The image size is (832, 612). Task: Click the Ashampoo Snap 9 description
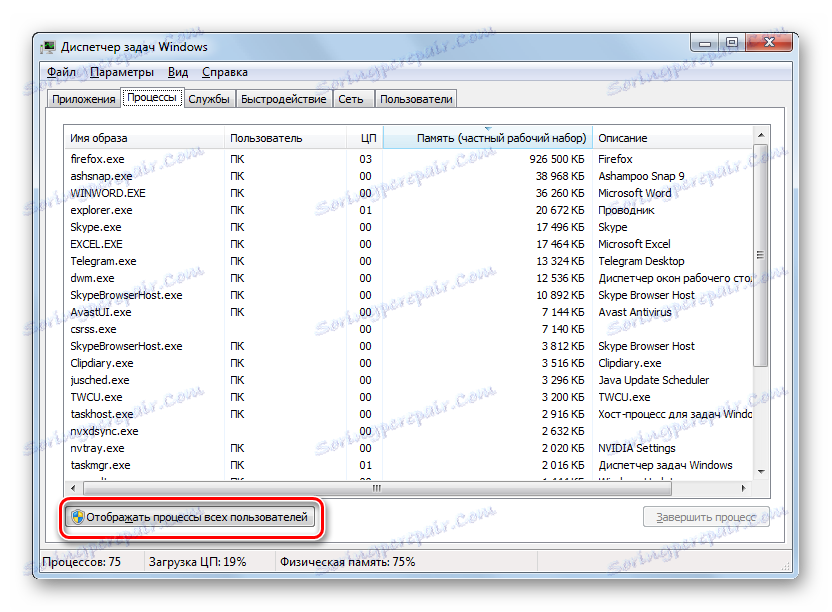point(641,176)
